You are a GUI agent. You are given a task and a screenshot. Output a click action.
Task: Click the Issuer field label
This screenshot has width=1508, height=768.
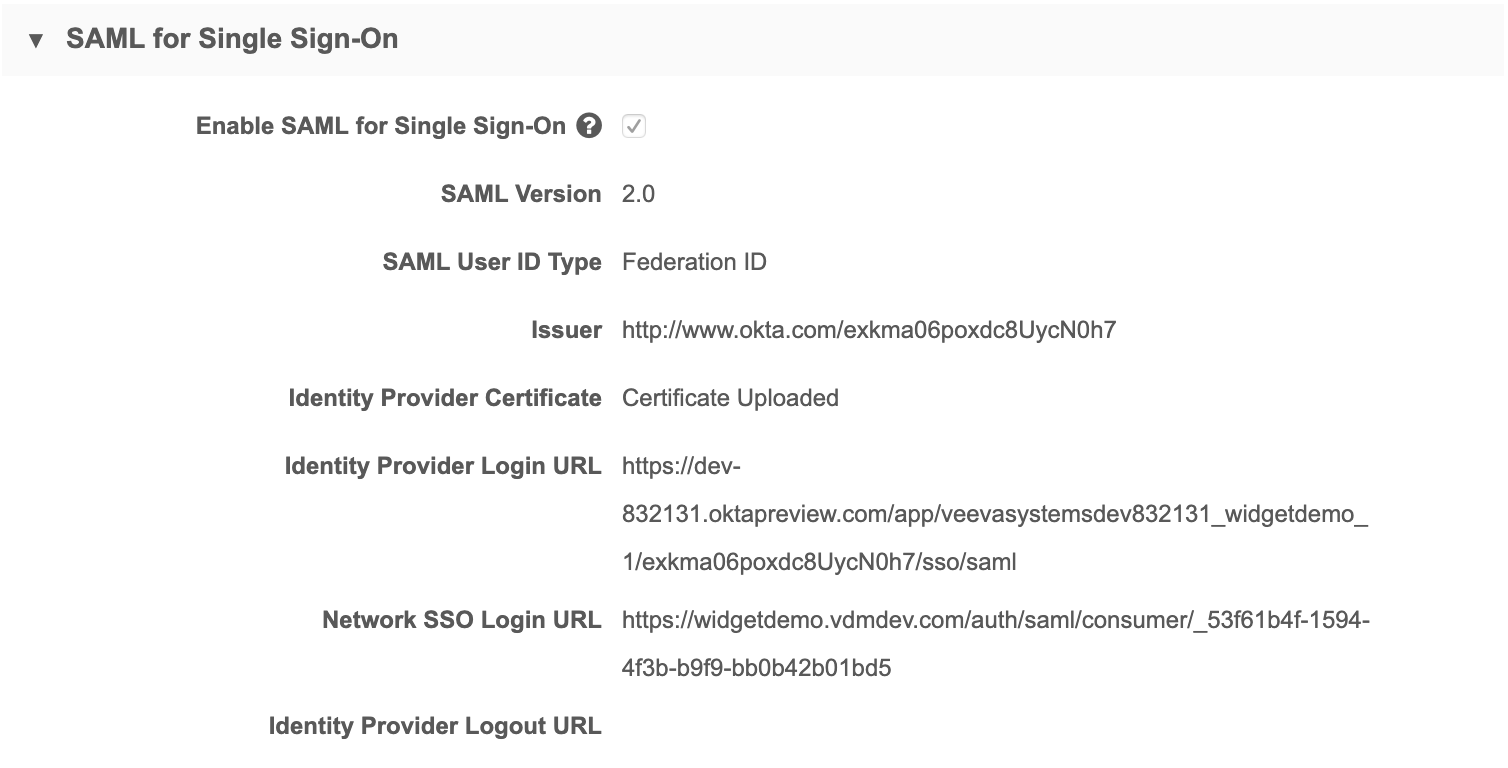tap(566, 330)
